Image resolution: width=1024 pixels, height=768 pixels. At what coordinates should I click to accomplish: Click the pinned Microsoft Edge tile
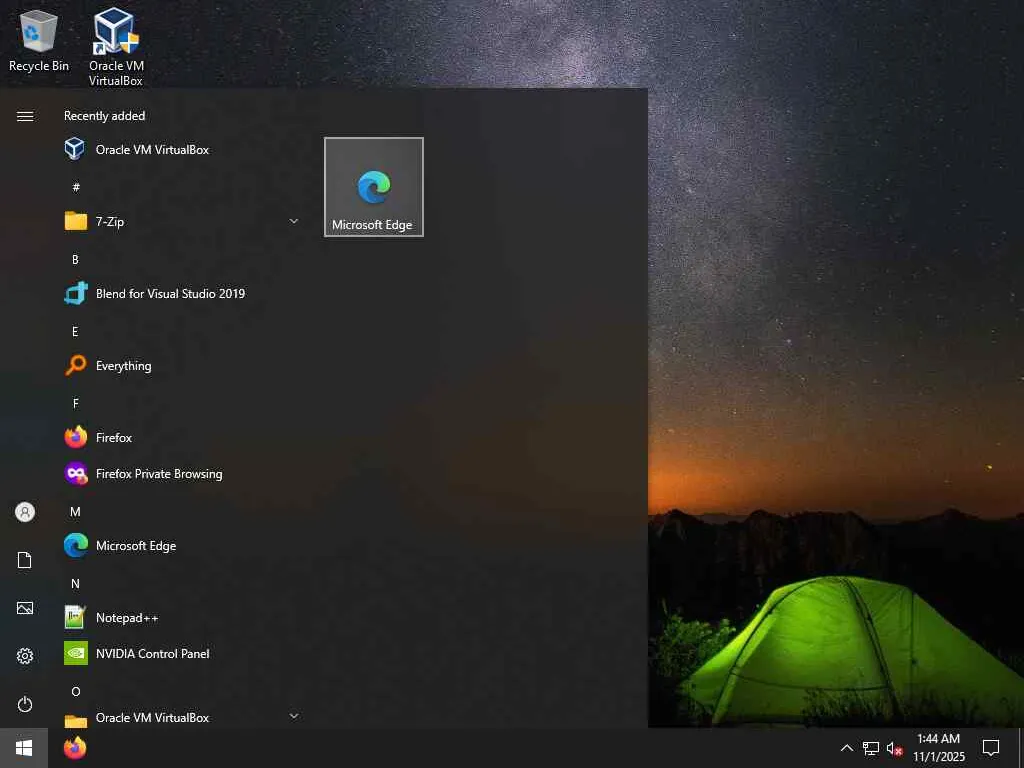(x=374, y=187)
